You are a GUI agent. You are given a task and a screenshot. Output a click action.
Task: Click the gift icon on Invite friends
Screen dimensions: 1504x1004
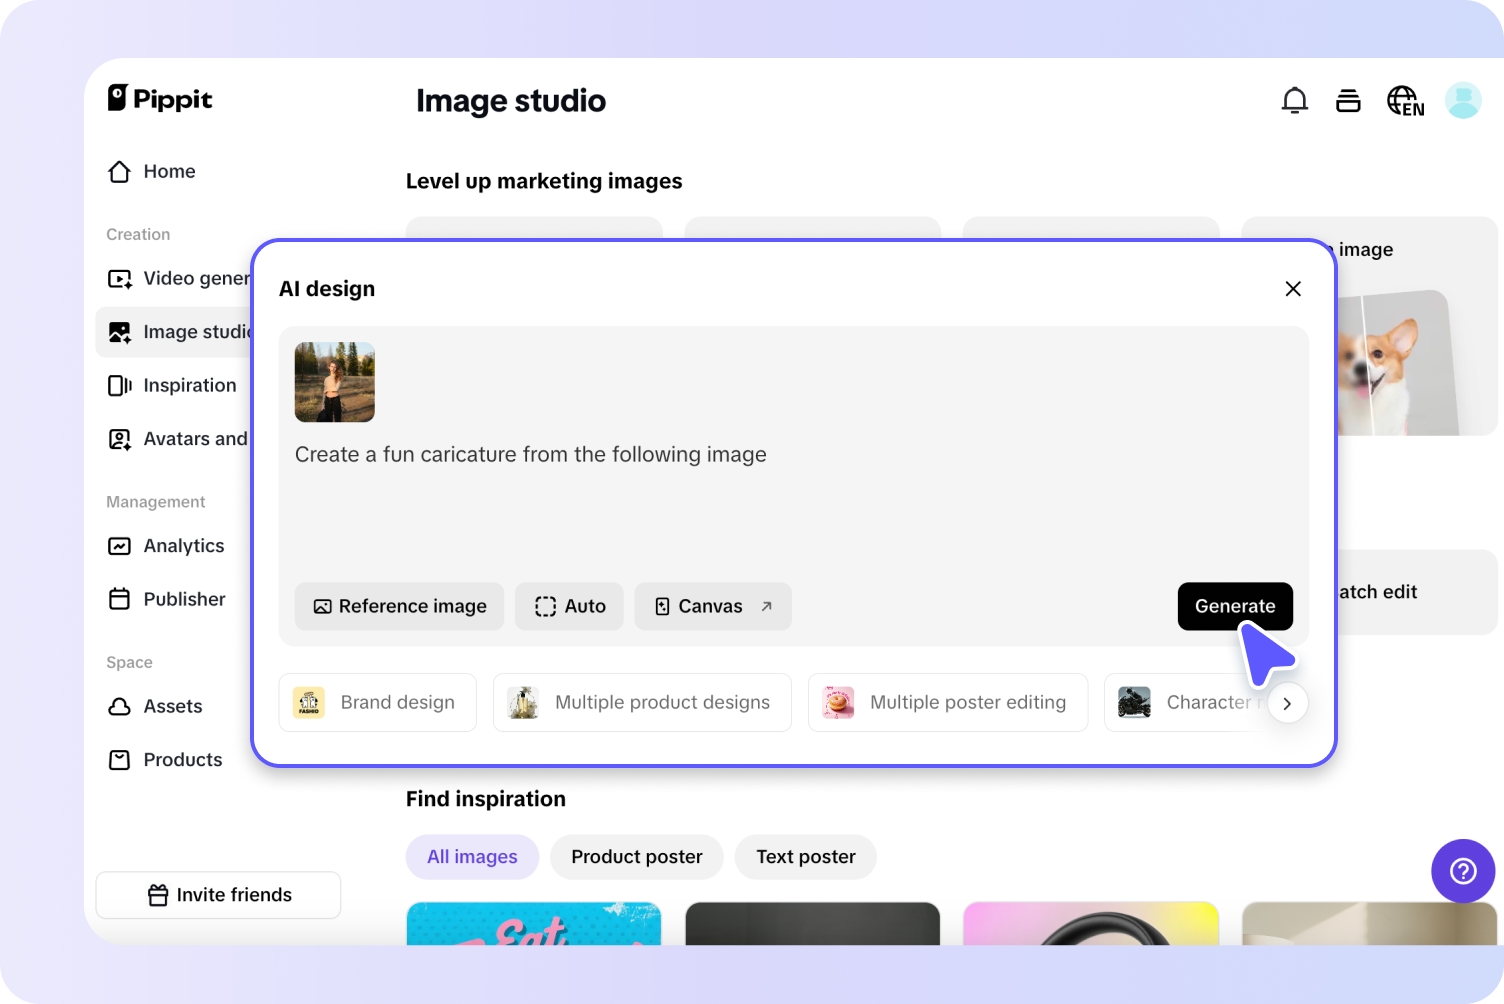click(x=158, y=895)
